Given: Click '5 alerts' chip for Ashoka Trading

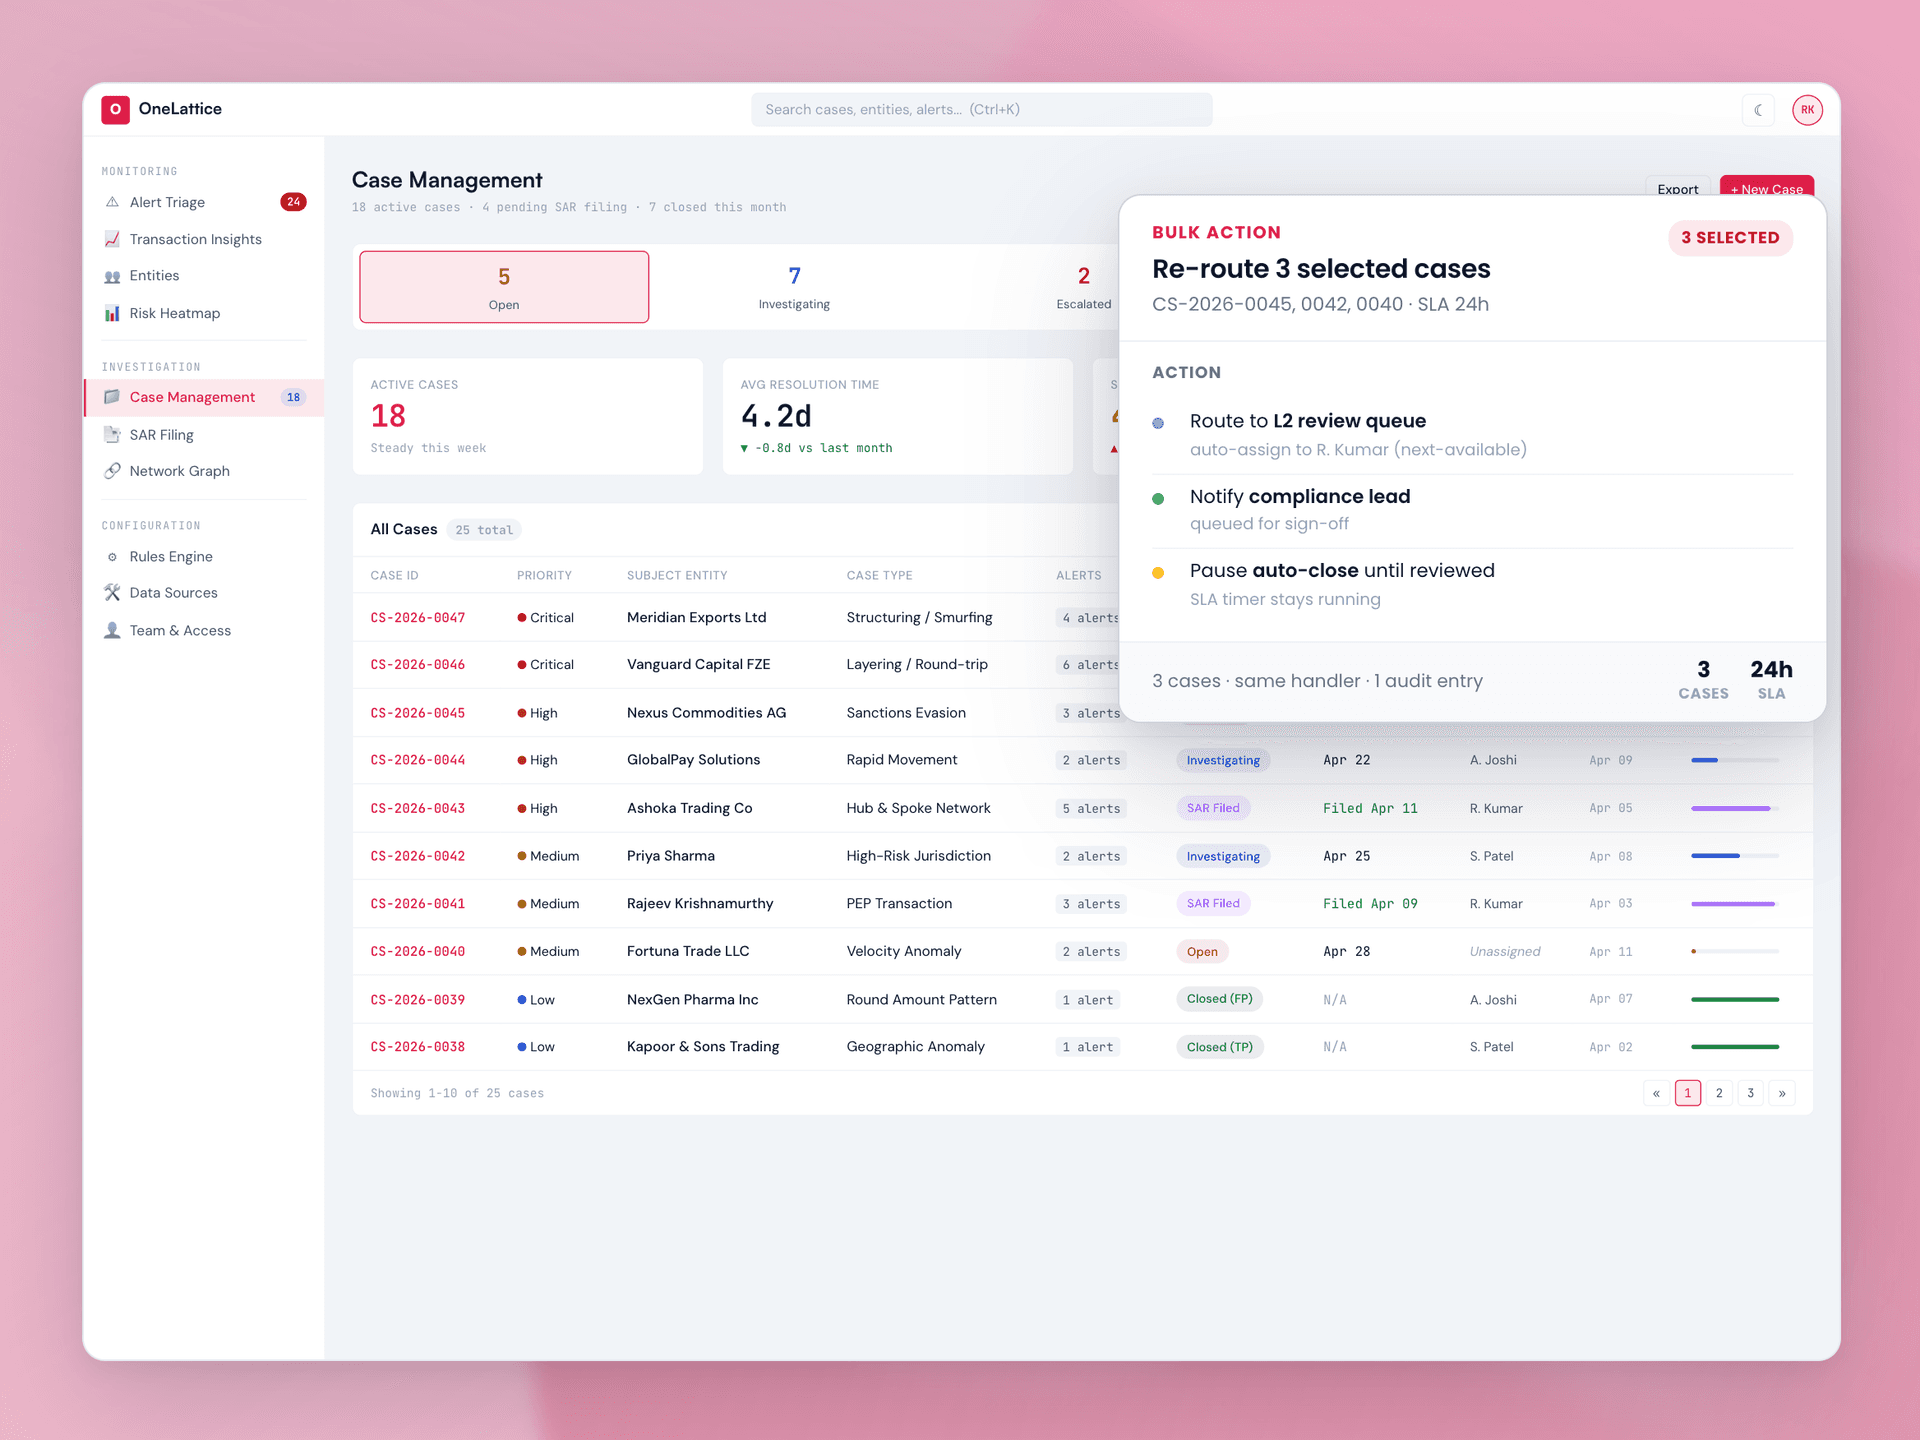Looking at the screenshot, I should [x=1091, y=808].
